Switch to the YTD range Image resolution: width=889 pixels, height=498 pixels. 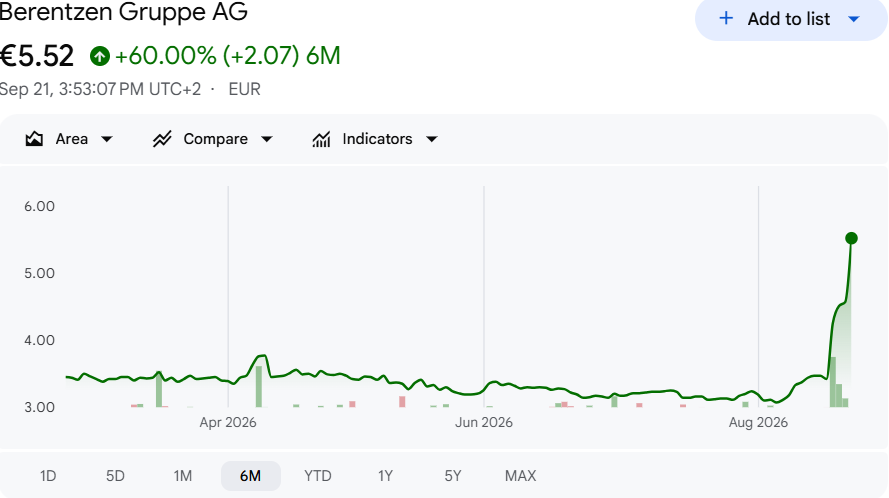[318, 476]
